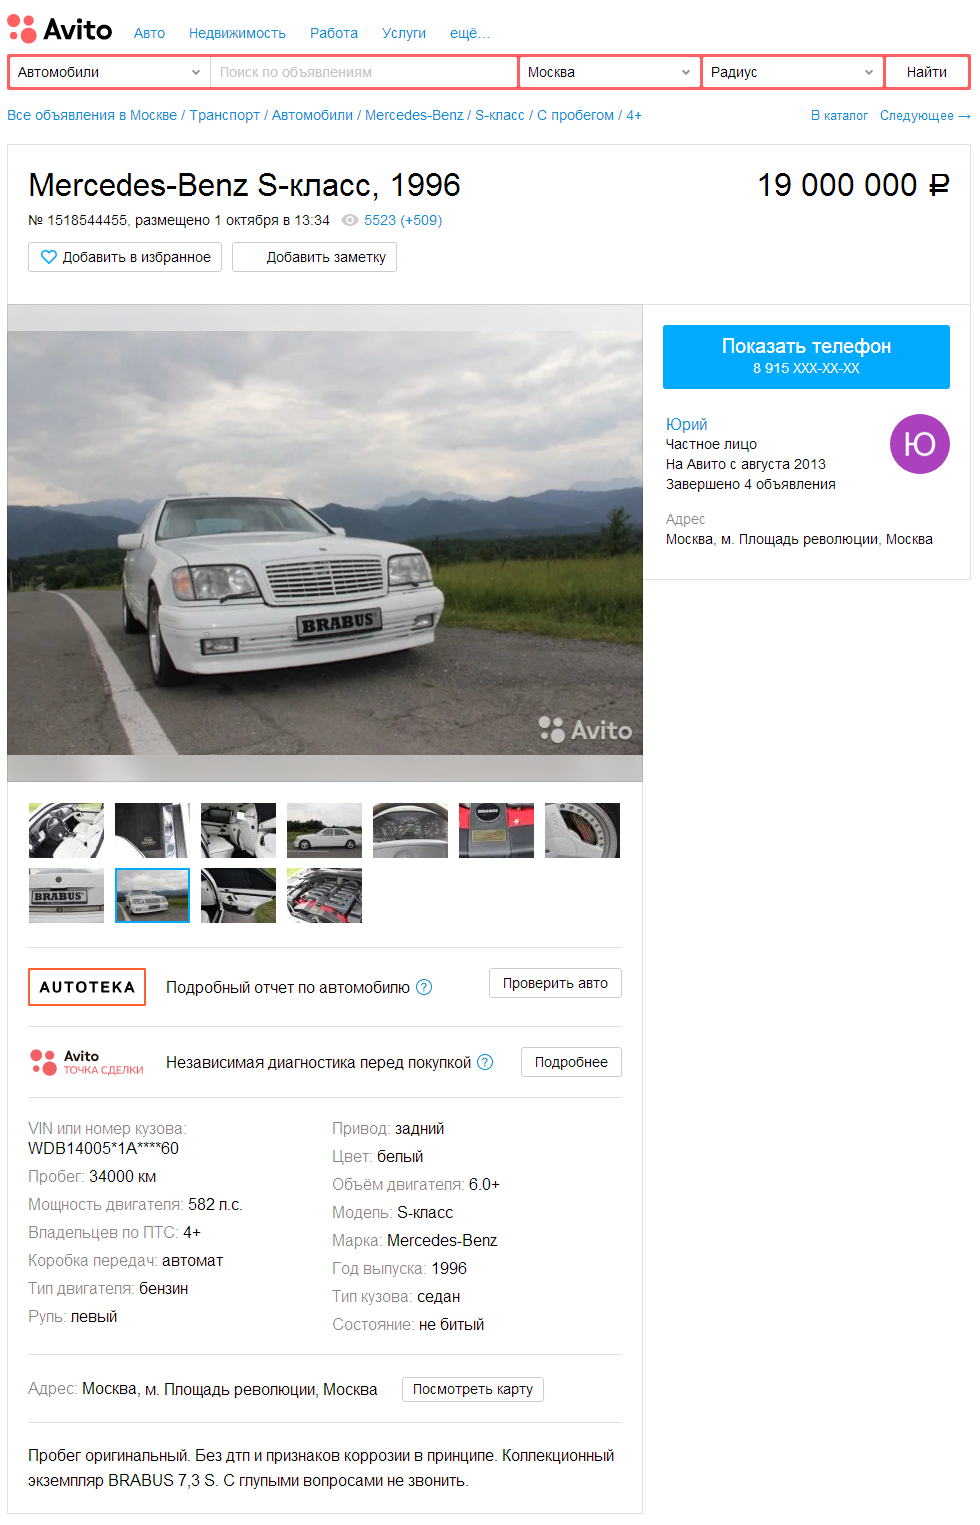Select the highlighted front-view thumbnail
The width and height of the screenshot is (980, 1525).
point(152,895)
